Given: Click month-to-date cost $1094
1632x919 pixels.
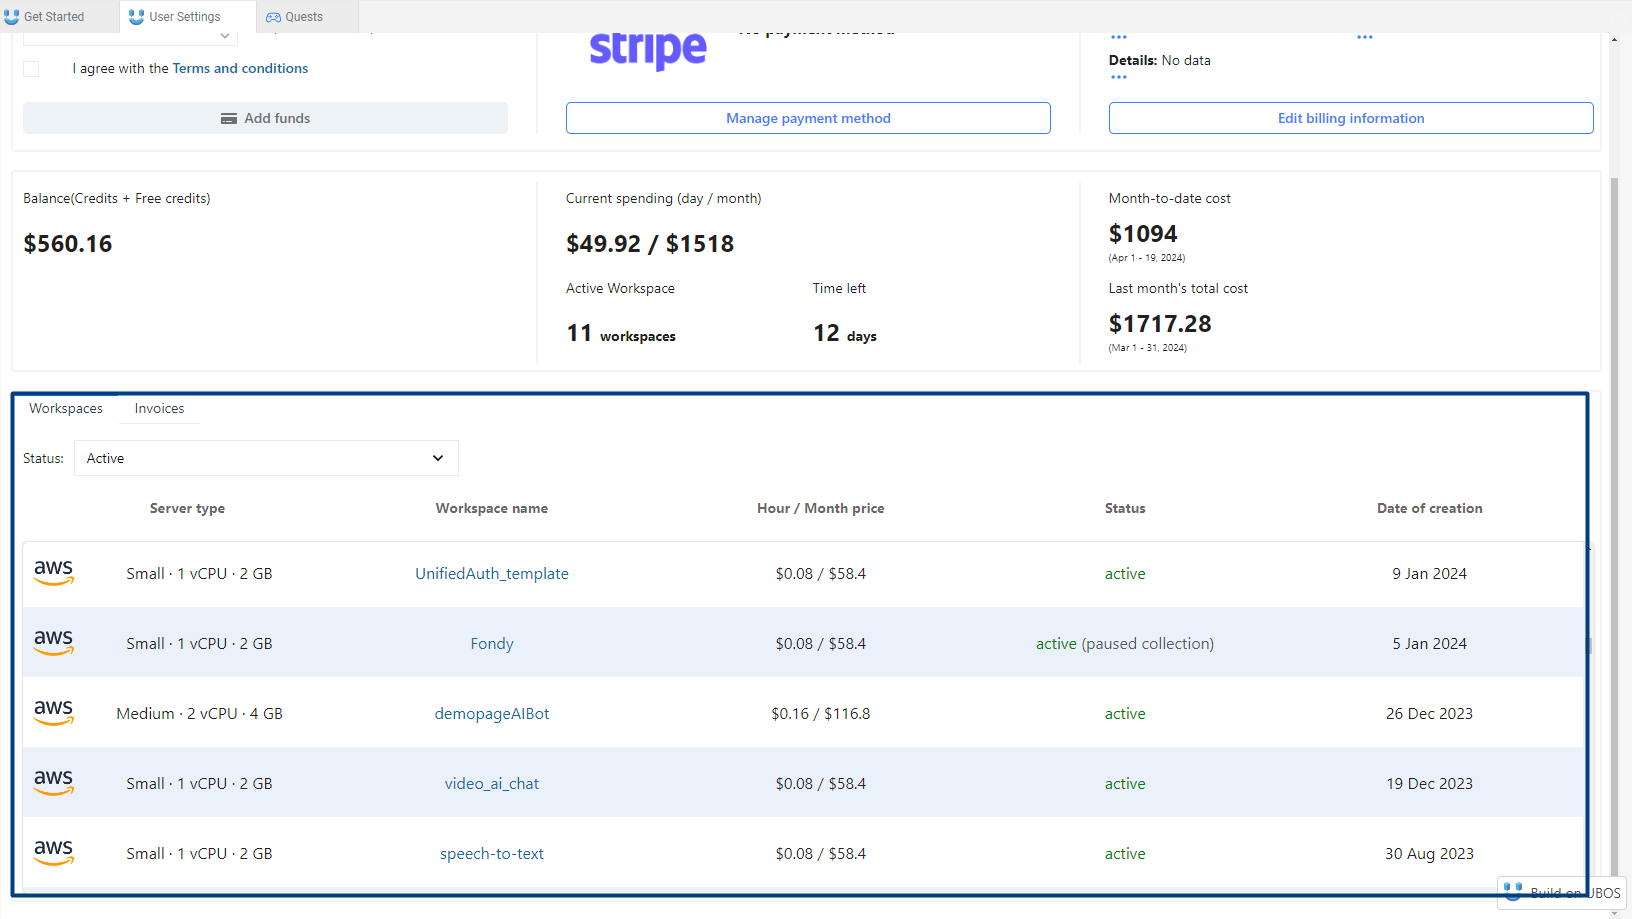Looking at the screenshot, I should [1143, 233].
